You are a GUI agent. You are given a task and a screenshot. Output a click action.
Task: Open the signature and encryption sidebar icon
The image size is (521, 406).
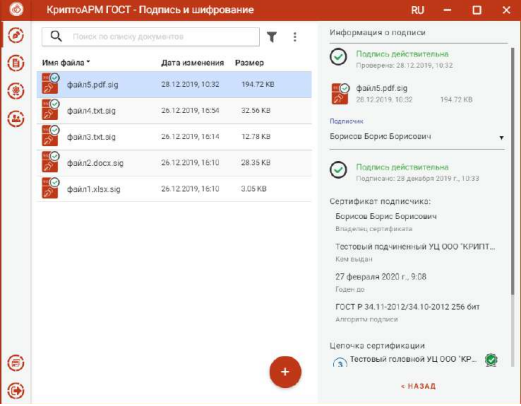click(x=16, y=35)
